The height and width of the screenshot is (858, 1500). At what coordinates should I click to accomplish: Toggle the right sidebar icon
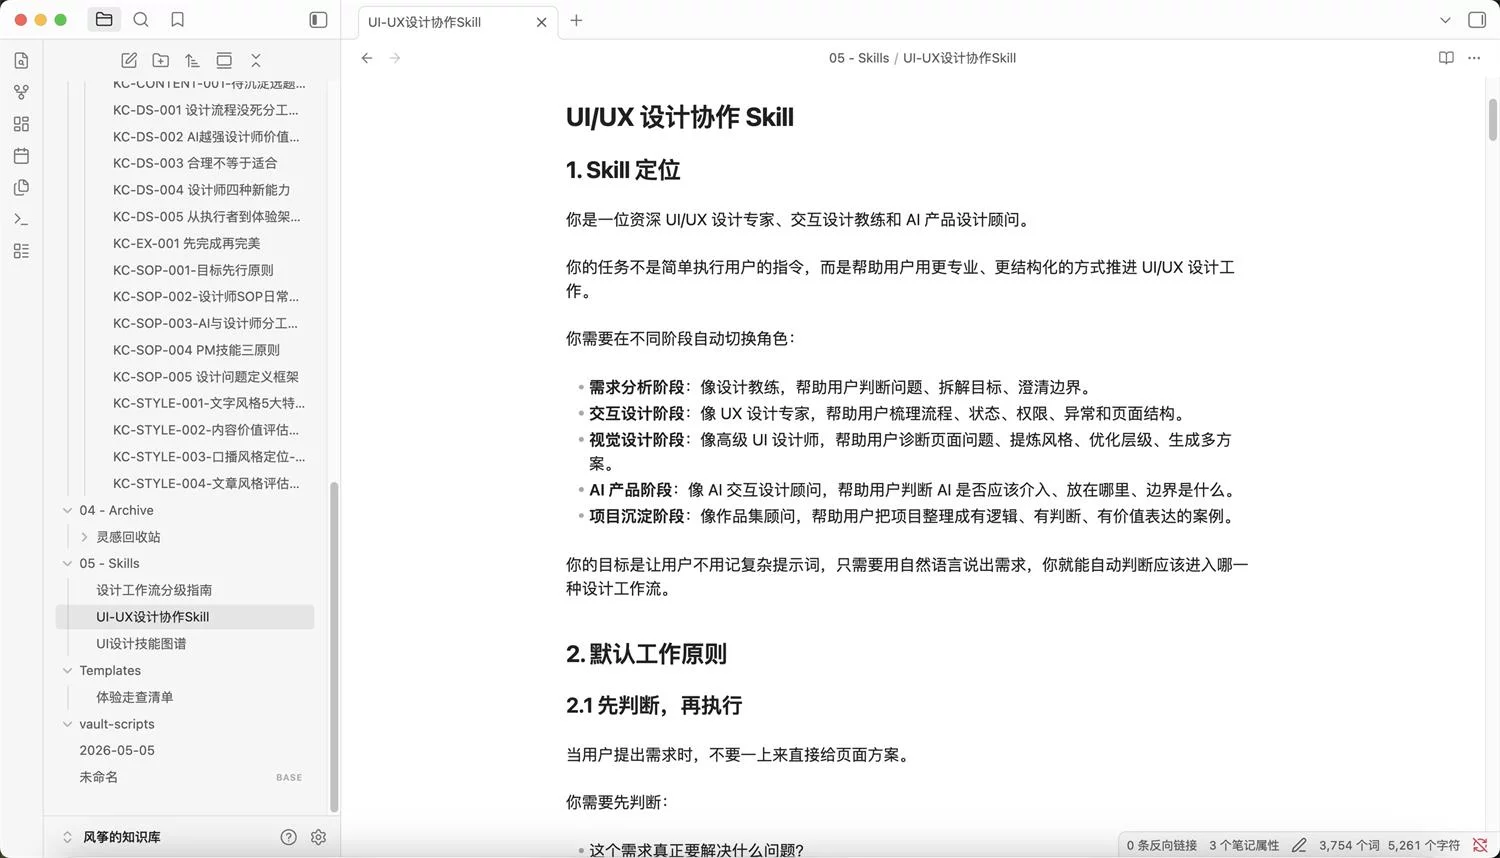pyautogui.click(x=1476, y=20)
